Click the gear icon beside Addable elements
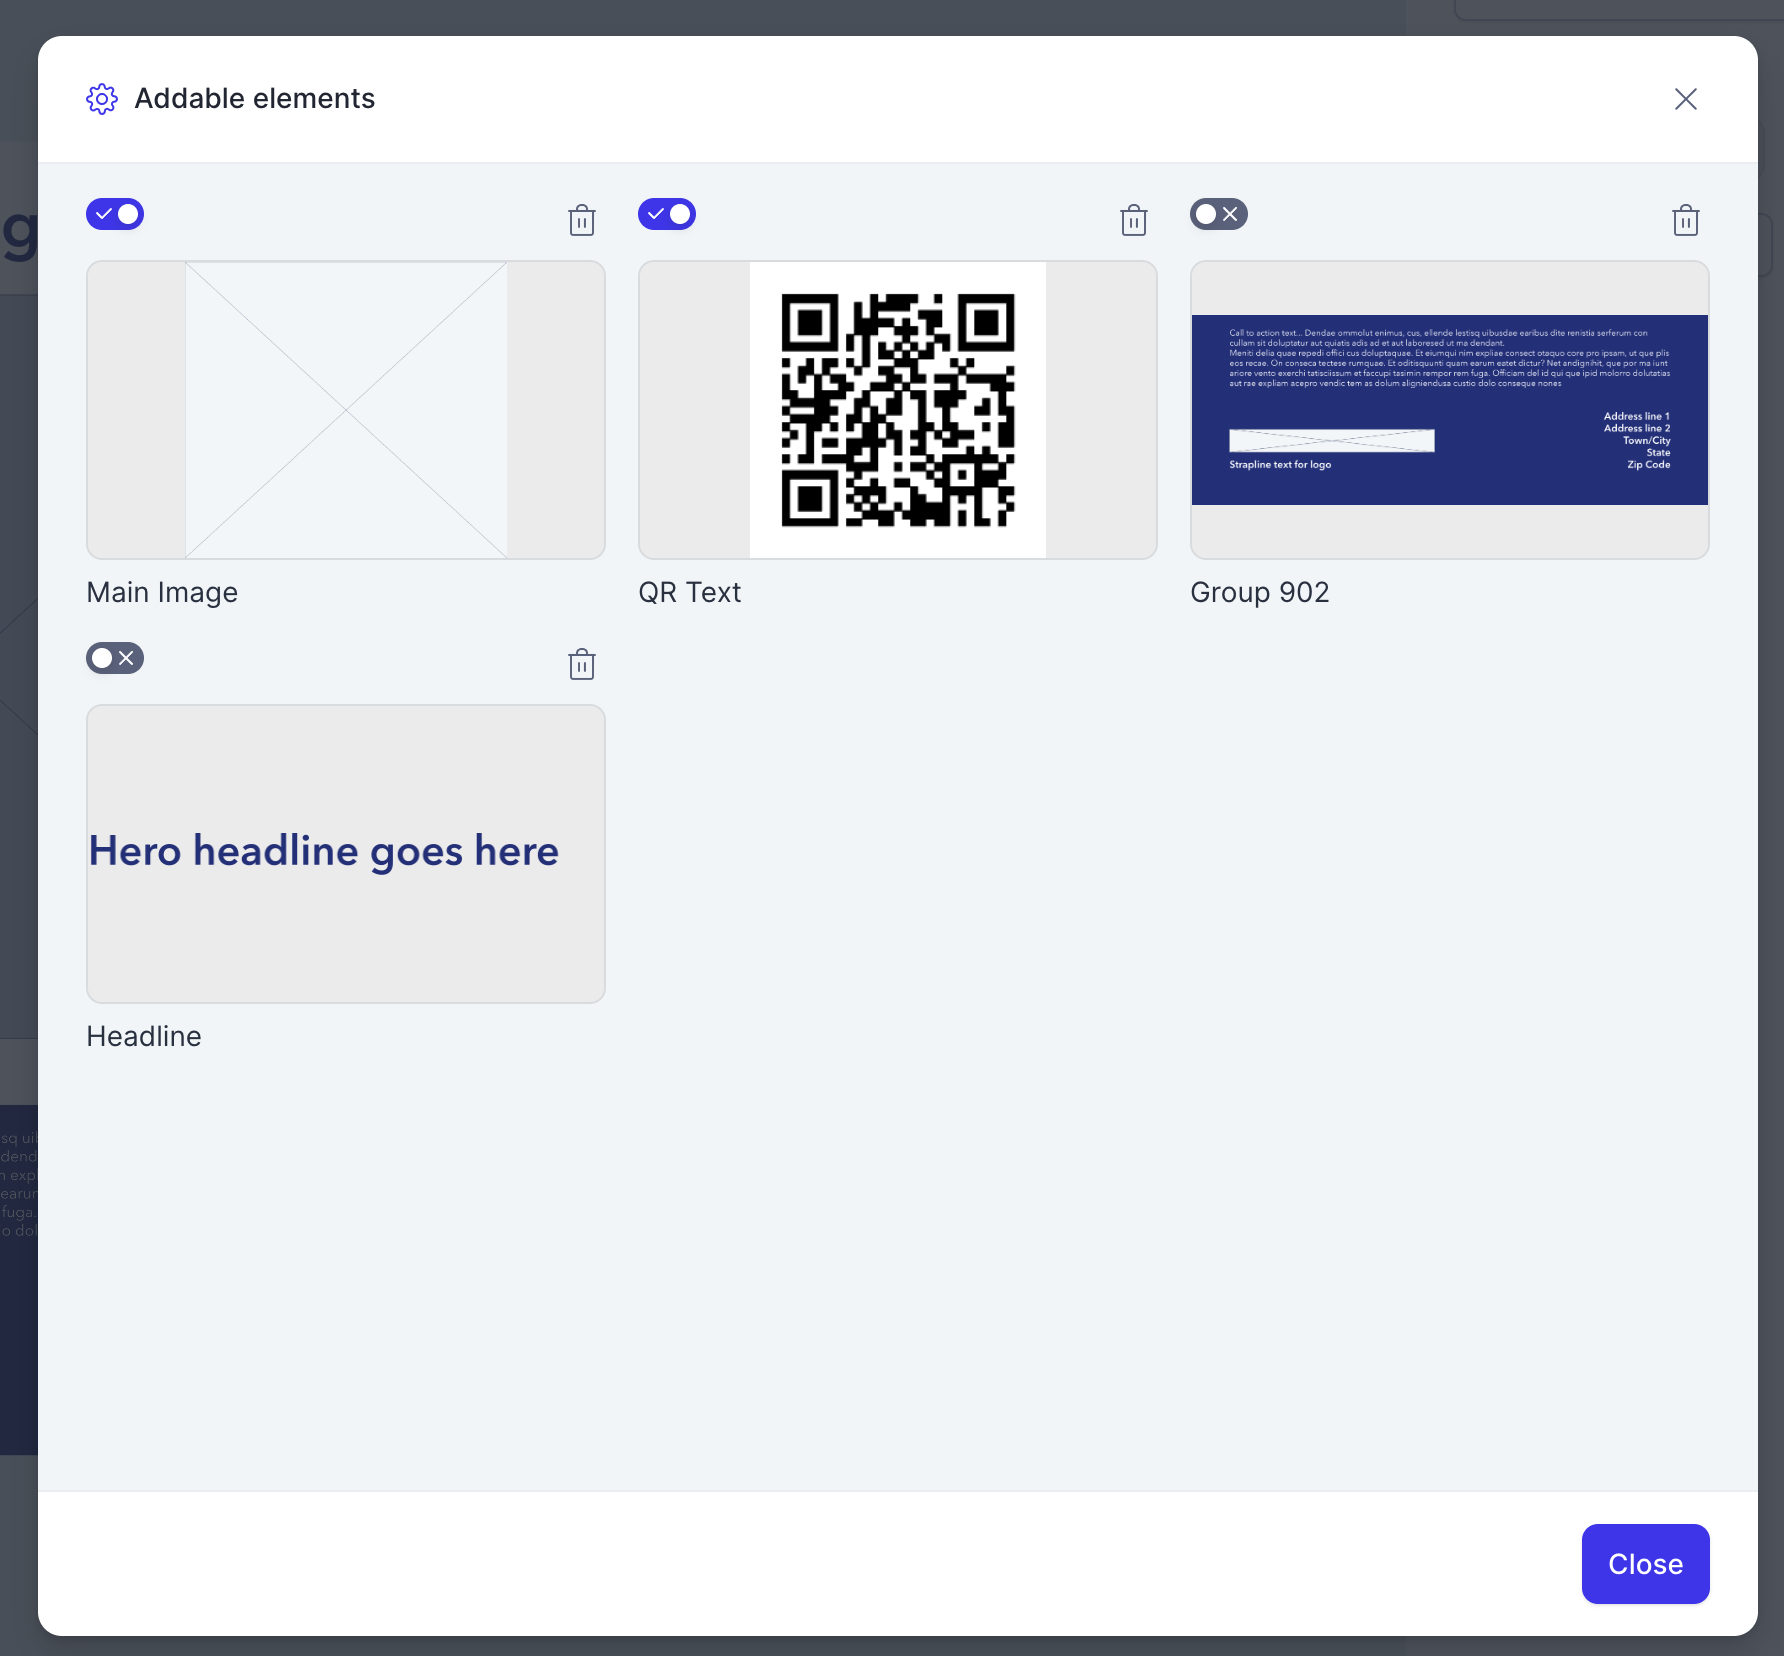Image resolution: width=1784 pixels, height=1656 pixels. point(102,99)
